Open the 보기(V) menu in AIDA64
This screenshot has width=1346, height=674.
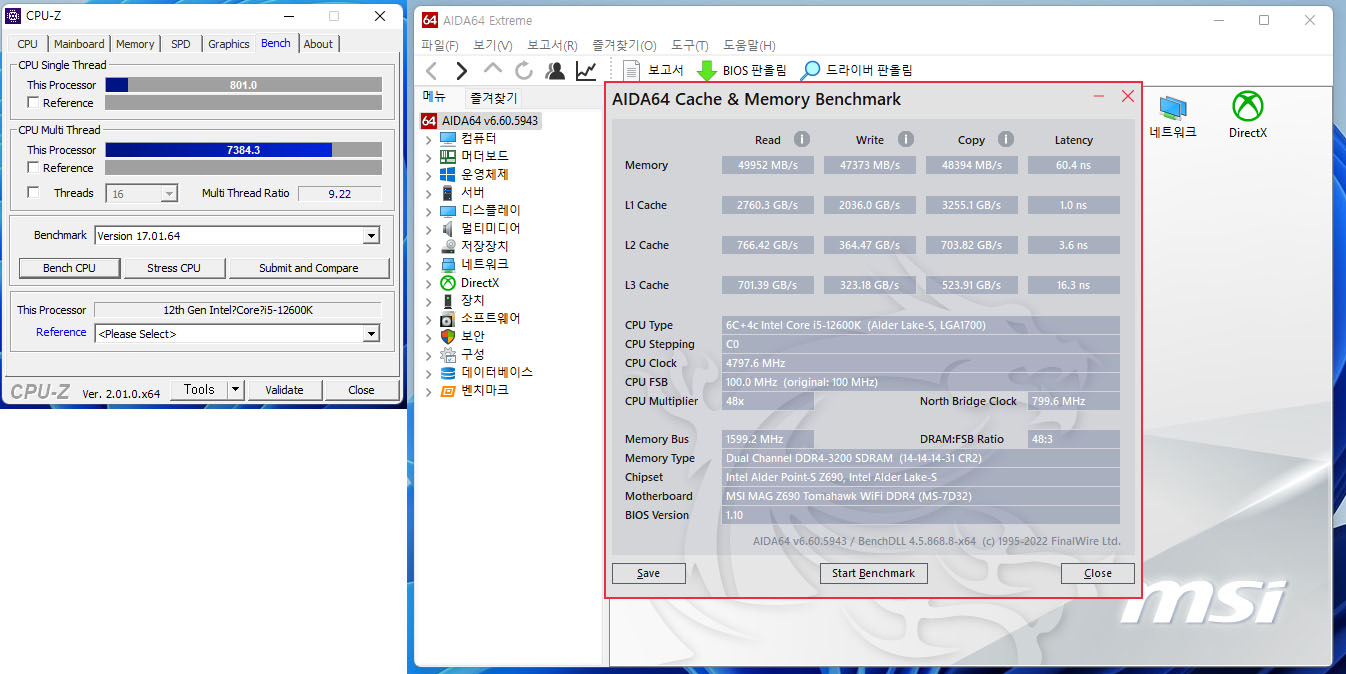493,45
